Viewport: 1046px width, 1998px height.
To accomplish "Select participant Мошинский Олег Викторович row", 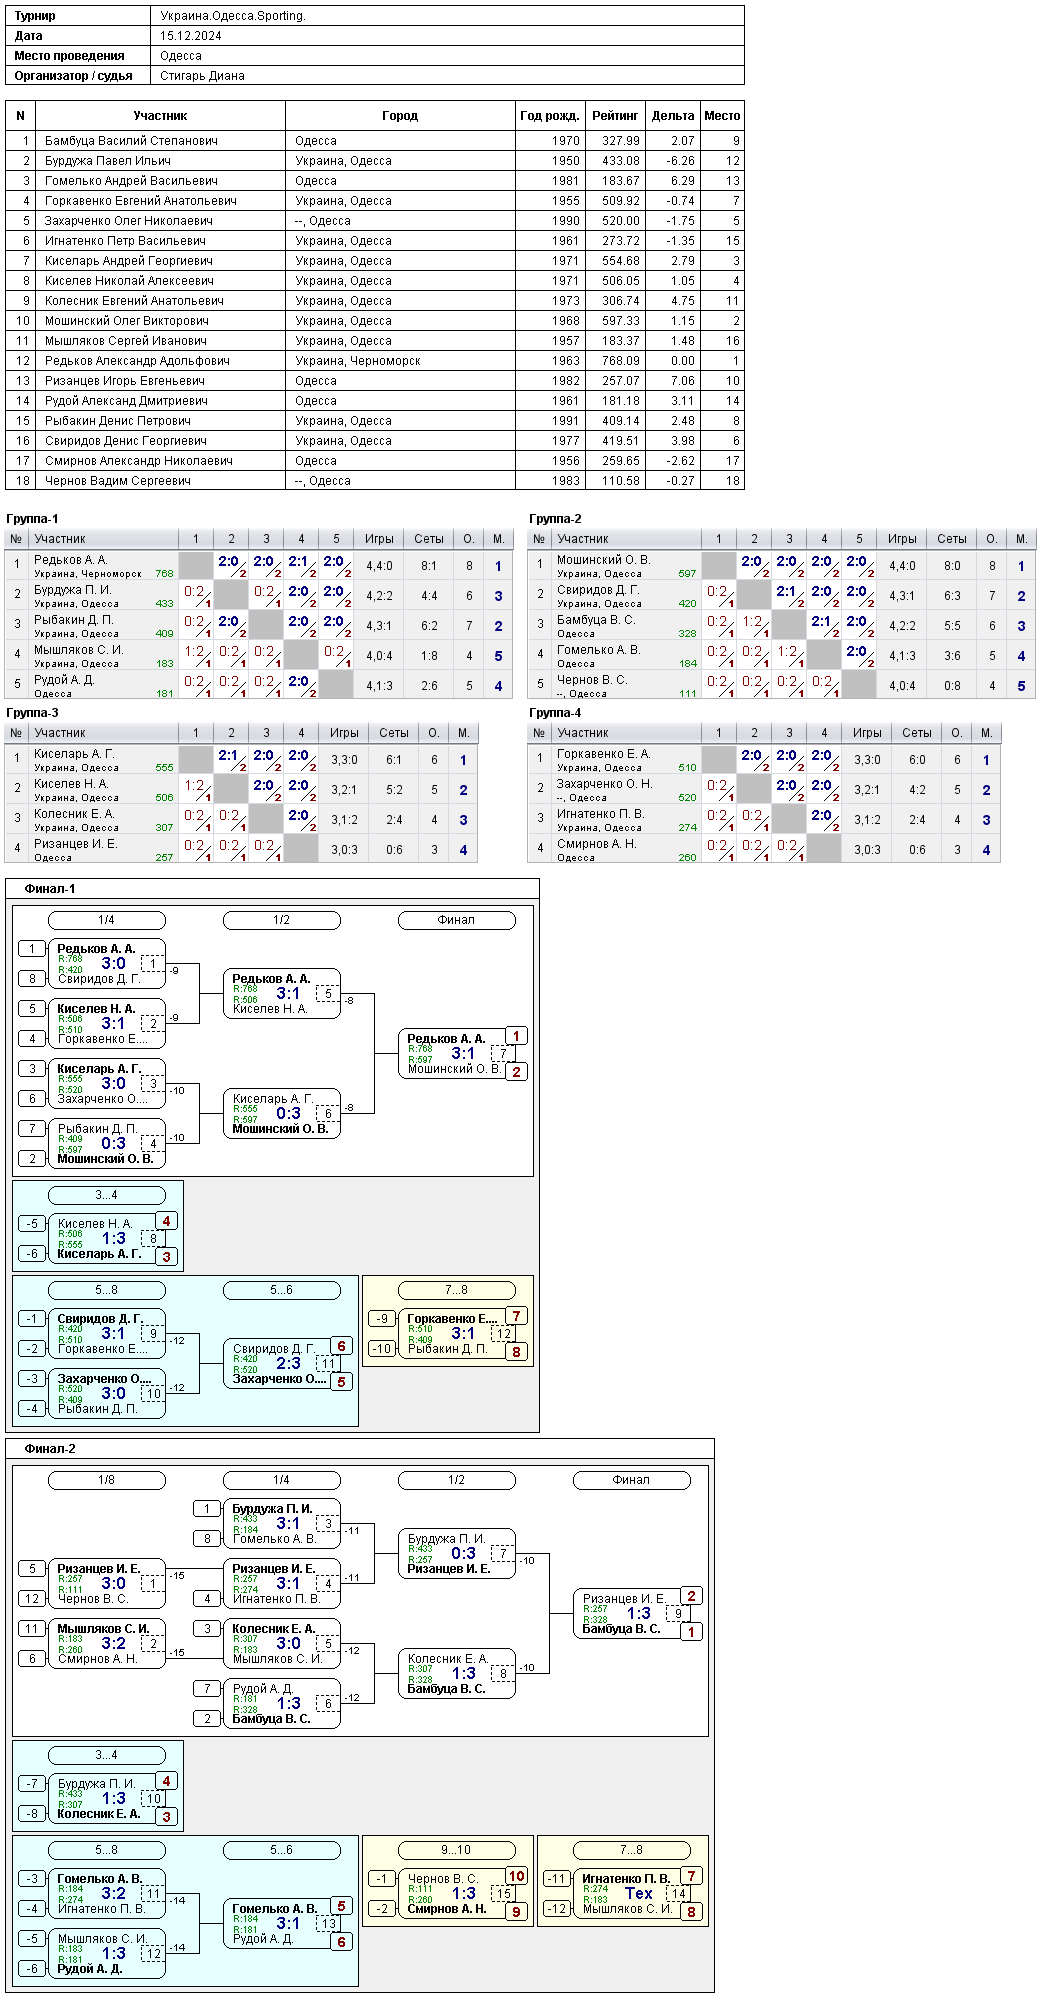I will (375, 321).
